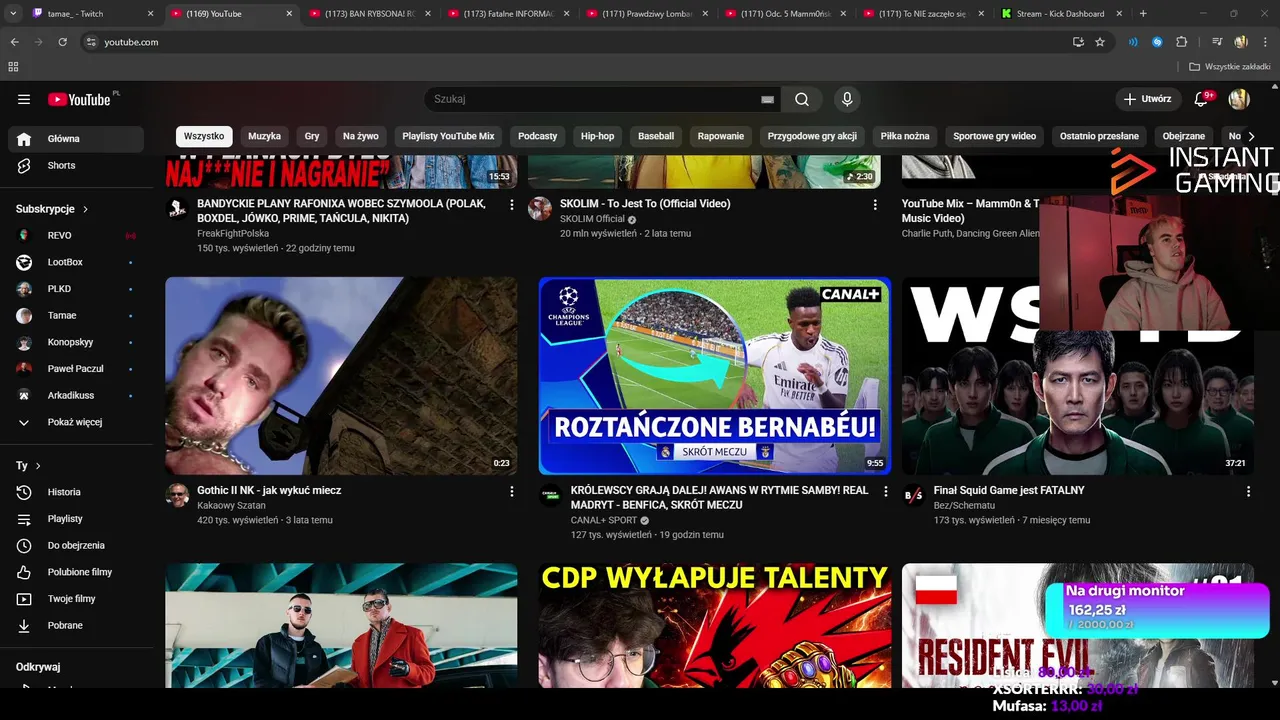Start voice search with microphone icon
Viewport: 1280px width, 720px height.
[847, 99]
